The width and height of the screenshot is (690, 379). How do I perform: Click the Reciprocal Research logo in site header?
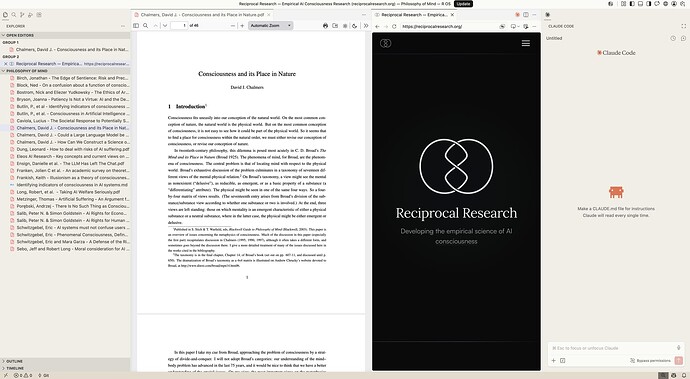pos(385,43)
